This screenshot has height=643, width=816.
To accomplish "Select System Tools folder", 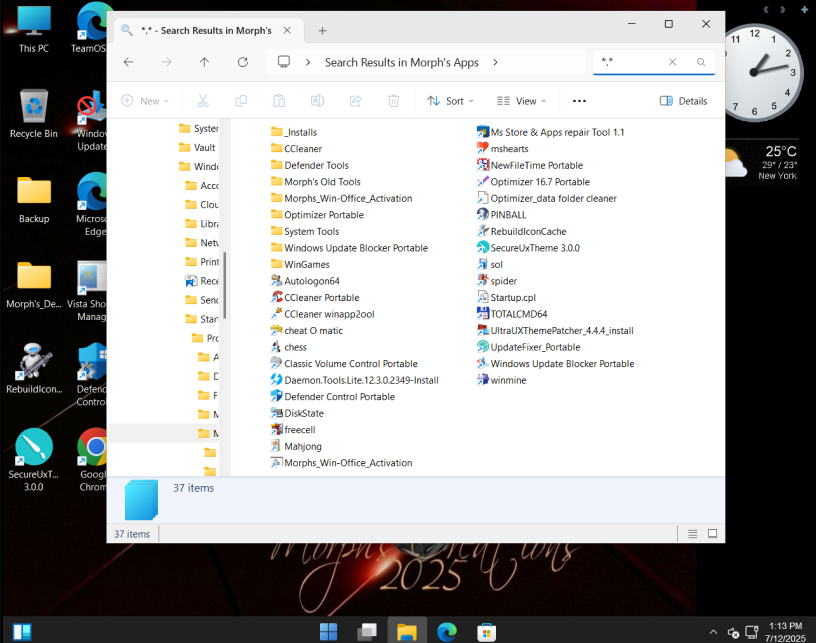I will (305, 232).
